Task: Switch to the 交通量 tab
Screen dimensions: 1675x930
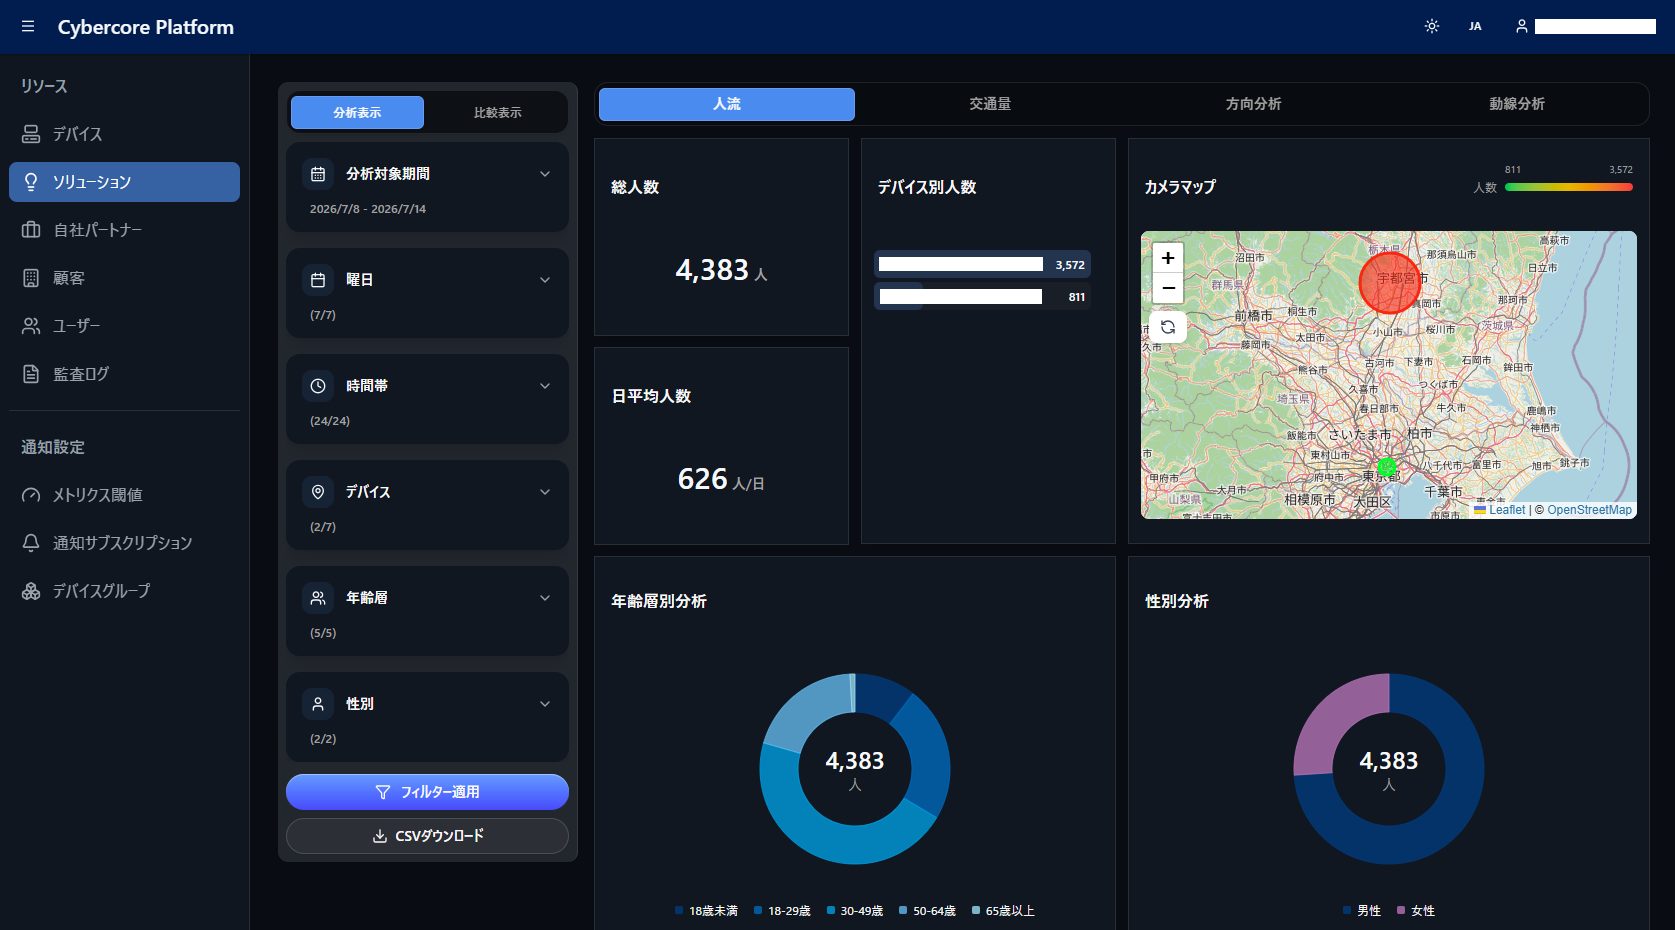Action: (990, 104)
